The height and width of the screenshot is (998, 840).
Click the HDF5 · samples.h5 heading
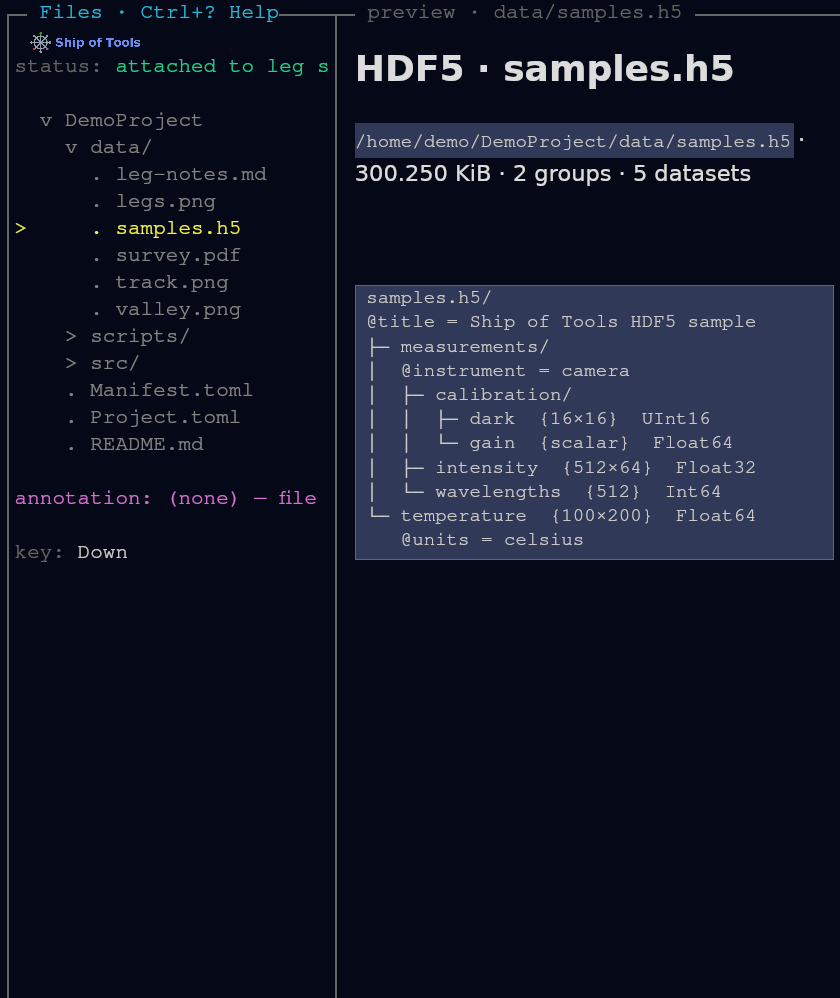tap(544, 69)
